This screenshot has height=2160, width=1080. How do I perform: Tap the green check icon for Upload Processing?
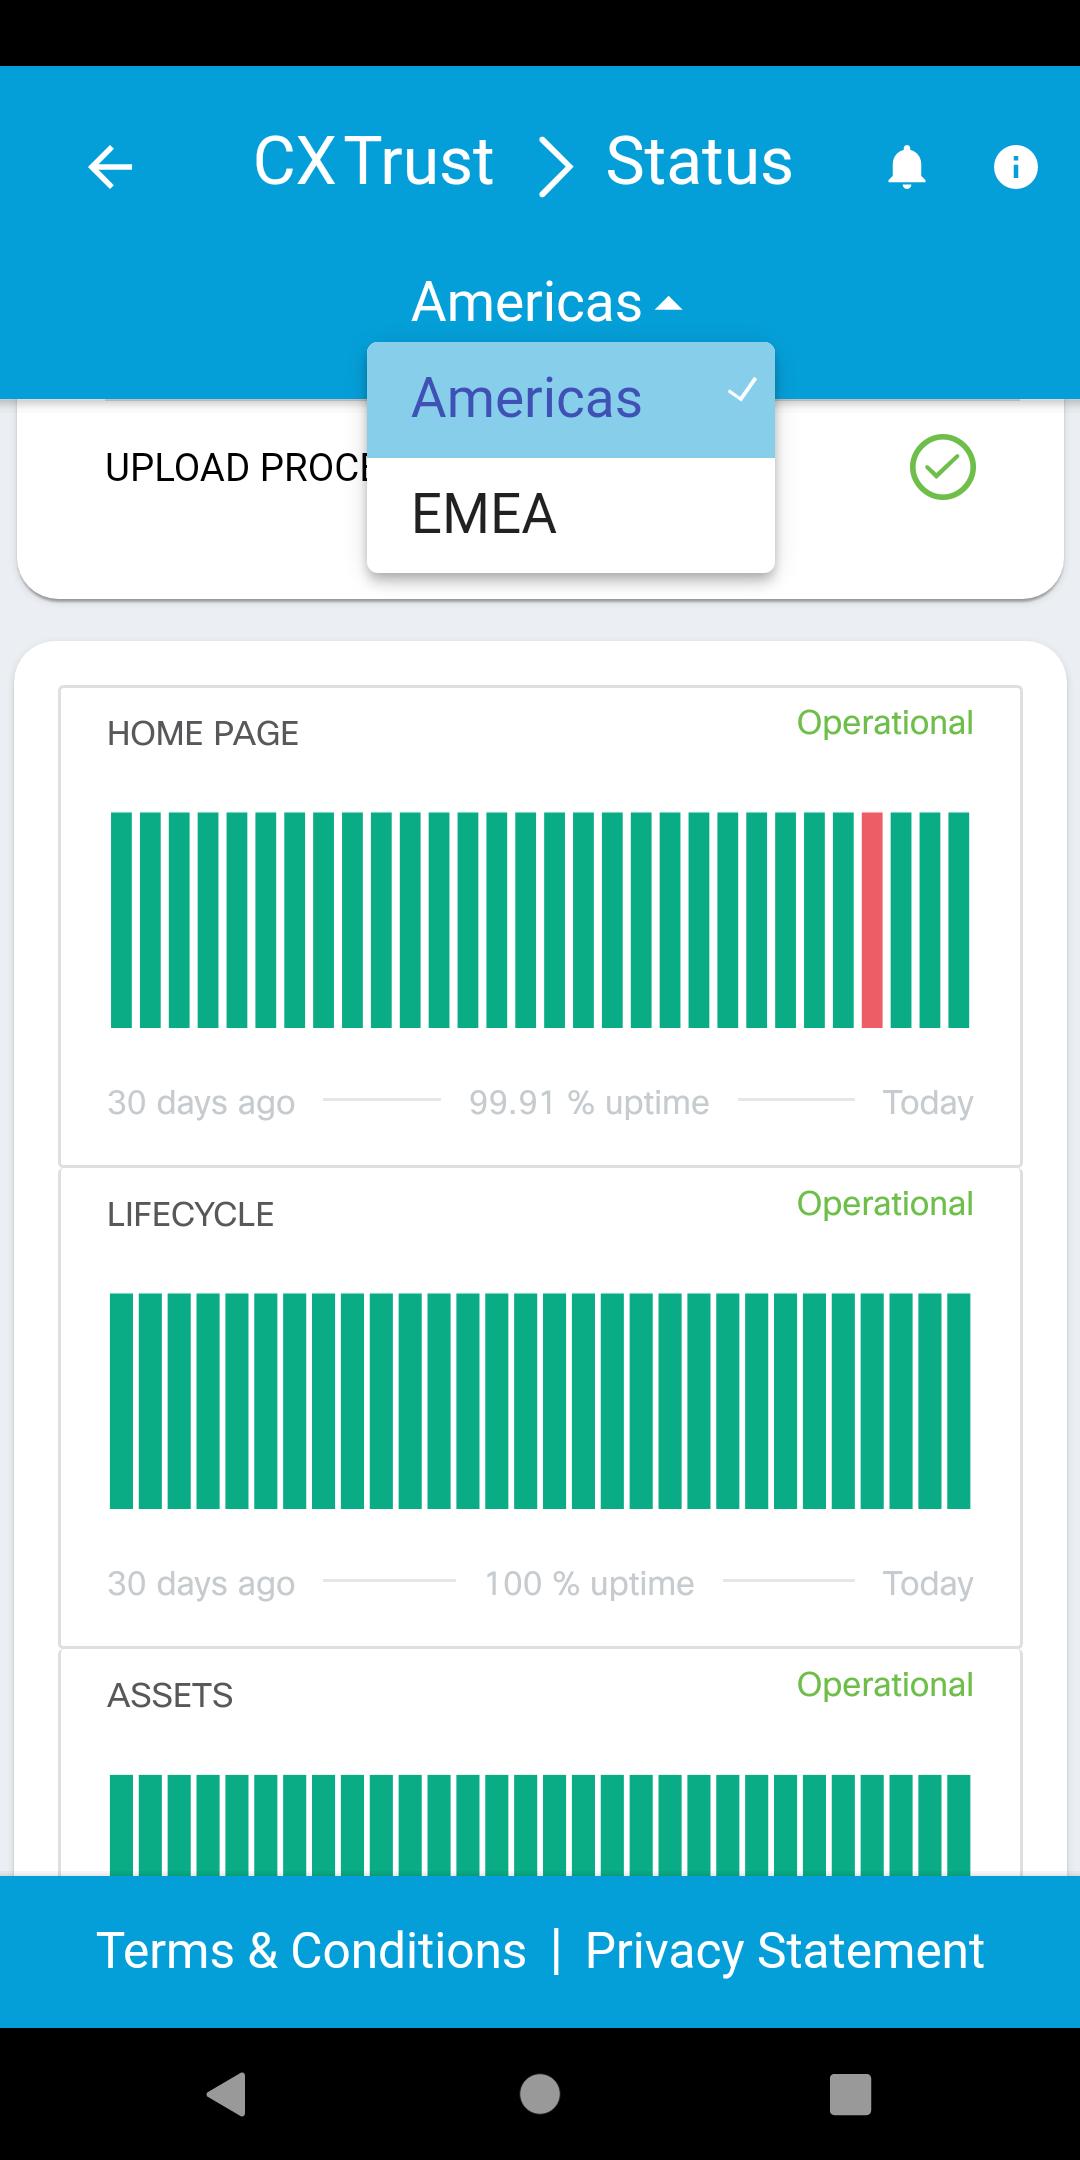coord(942,467)
